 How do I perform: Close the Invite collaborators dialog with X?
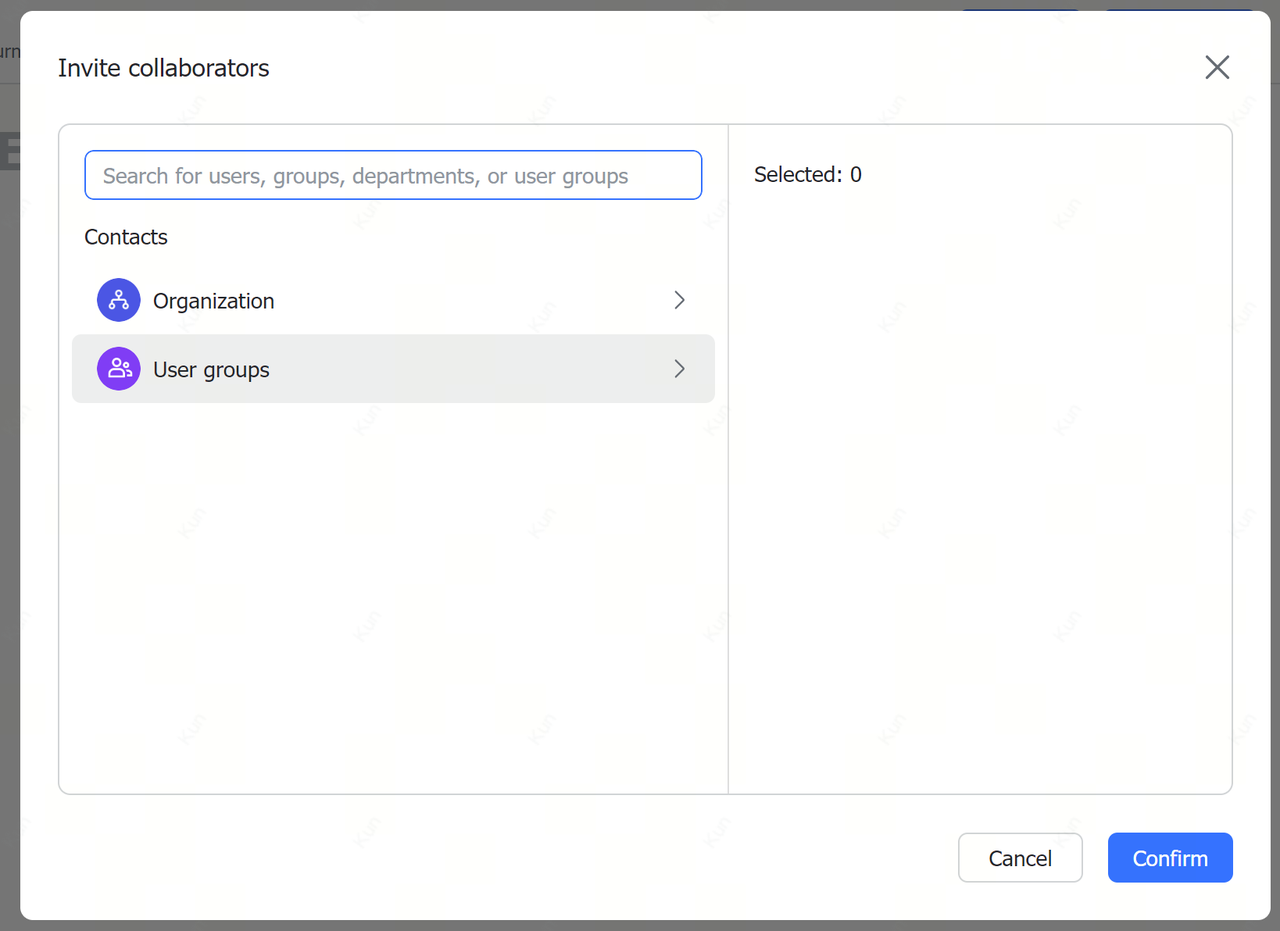1217,67
